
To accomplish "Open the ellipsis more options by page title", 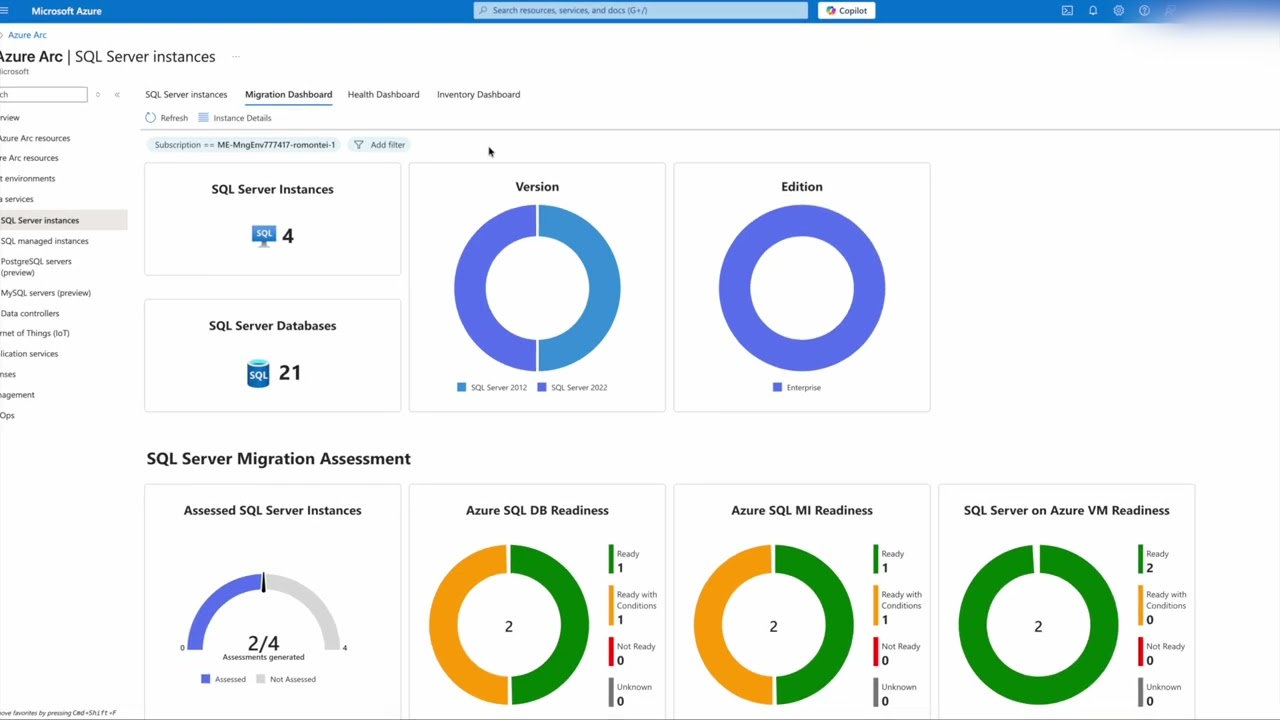I will click(237, 57).
